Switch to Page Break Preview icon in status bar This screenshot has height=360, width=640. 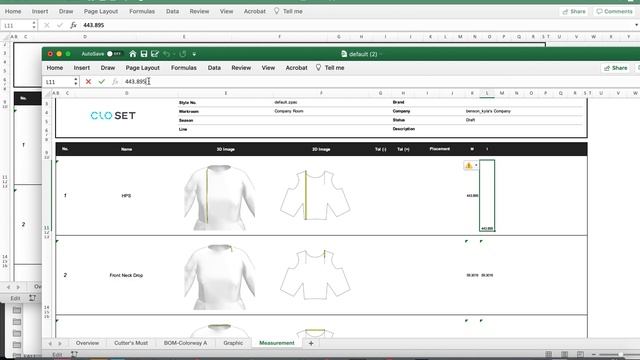click(580, 354)
